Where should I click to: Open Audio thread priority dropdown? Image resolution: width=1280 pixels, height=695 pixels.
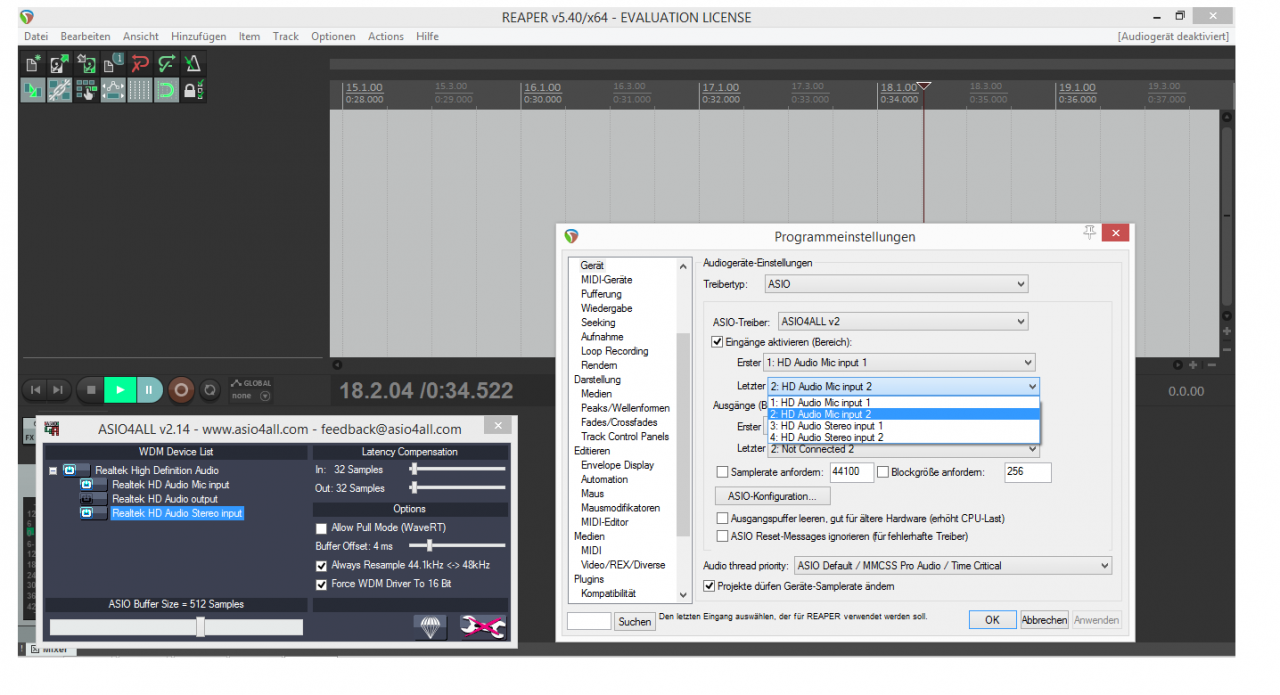(953, 566)
